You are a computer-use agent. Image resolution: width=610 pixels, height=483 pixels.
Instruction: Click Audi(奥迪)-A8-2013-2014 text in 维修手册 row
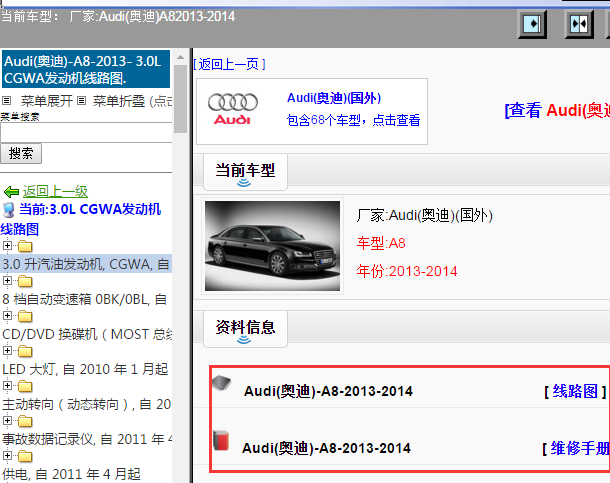click(x=326, y=448)
